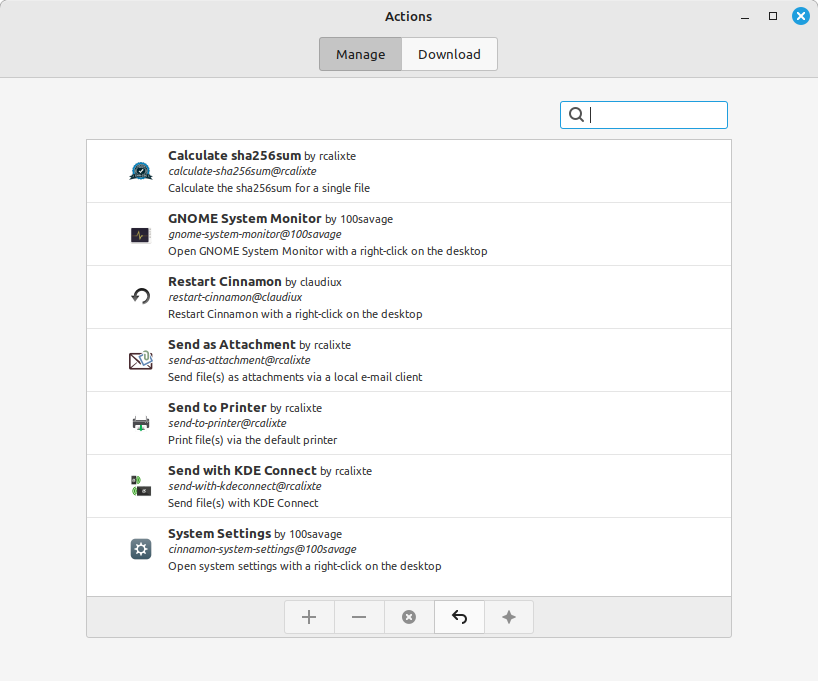Click inside the search input field
Screen dimensions: 818x681
pos(650,115)
